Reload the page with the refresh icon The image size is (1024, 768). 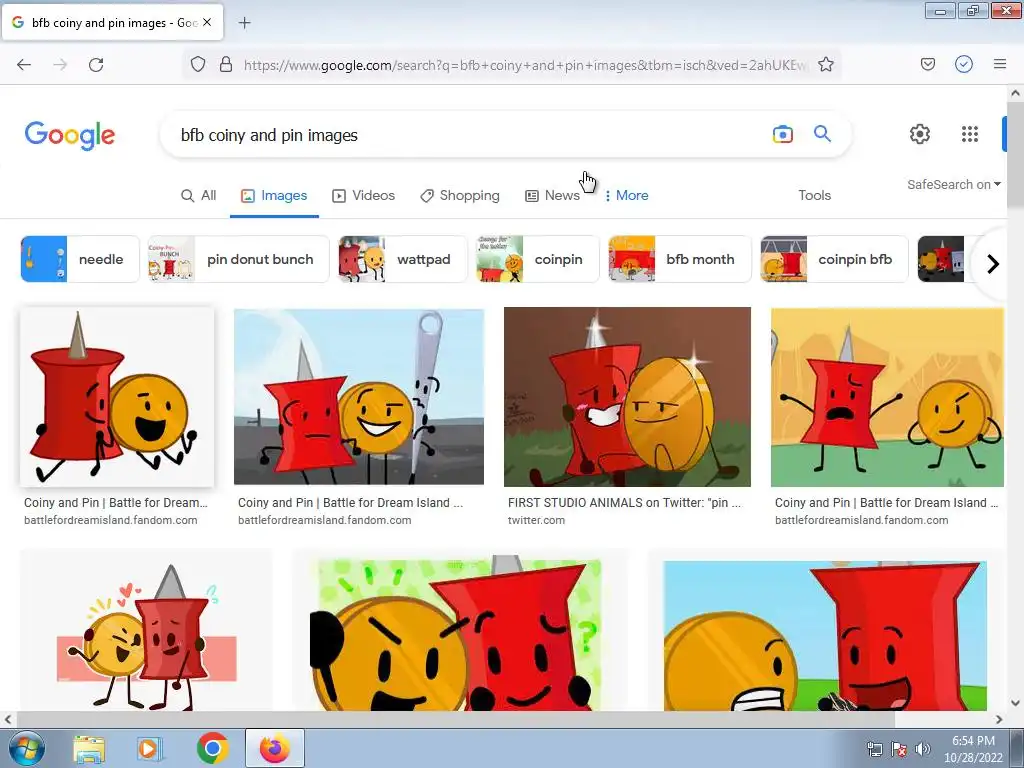pos(96,64)
